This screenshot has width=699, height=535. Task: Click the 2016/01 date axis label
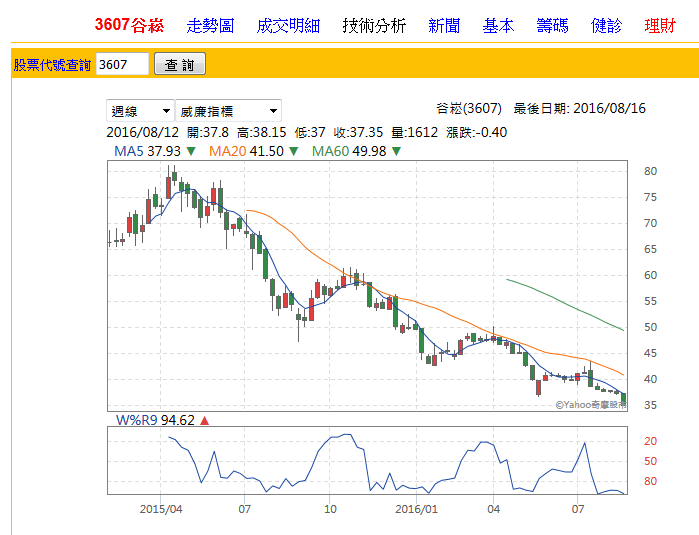pyautogui.click(x=416, y=509)
